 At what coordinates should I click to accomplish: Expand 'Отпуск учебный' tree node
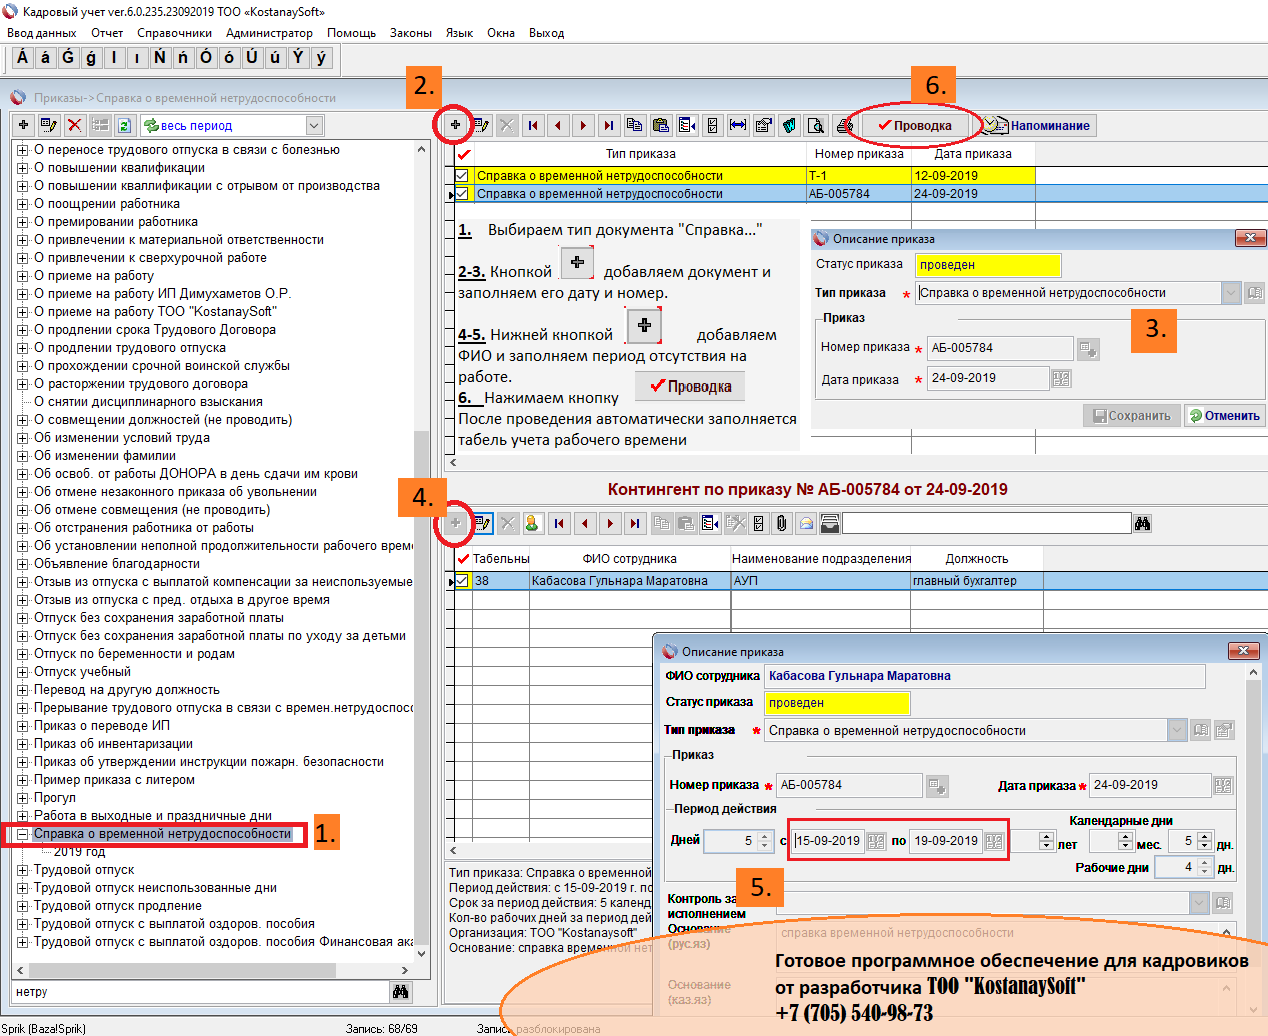[x=22, y=672]
